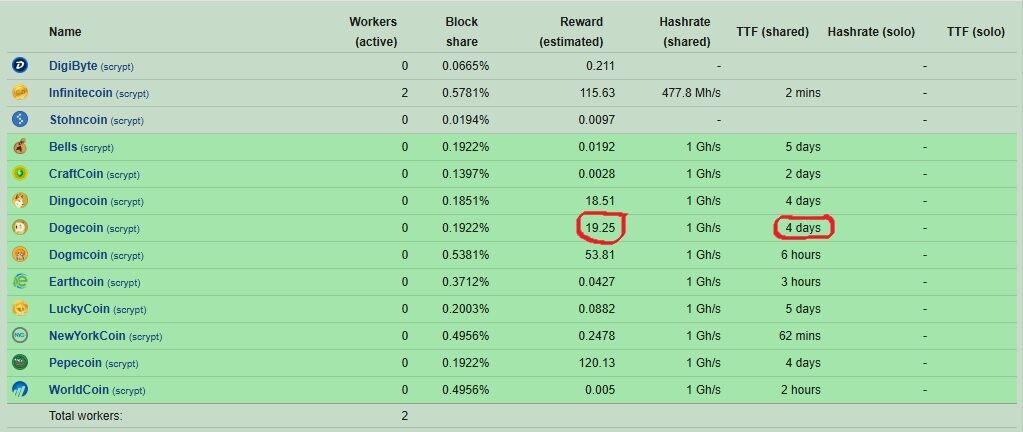Open the DigiByte pool link
This screenshot has height=432, width=1023.
click(x=73, y=66)
